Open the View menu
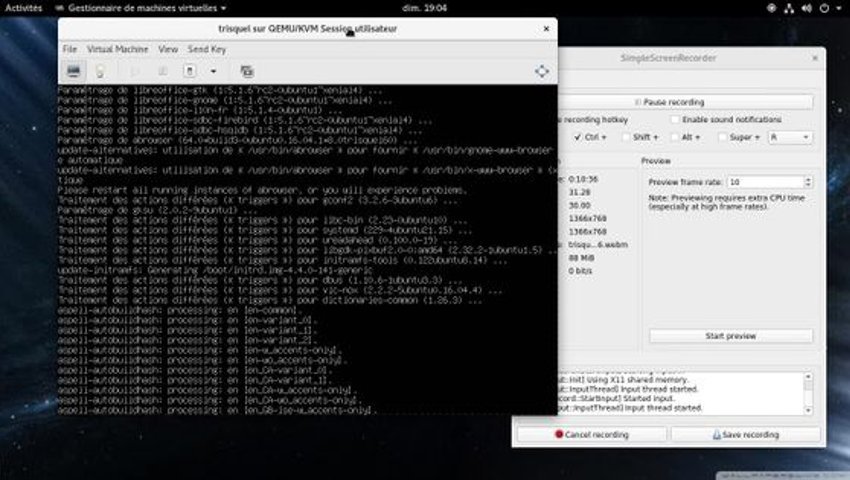Image resolution: width=850 pixels, height=480 pixels. point(168,49)
